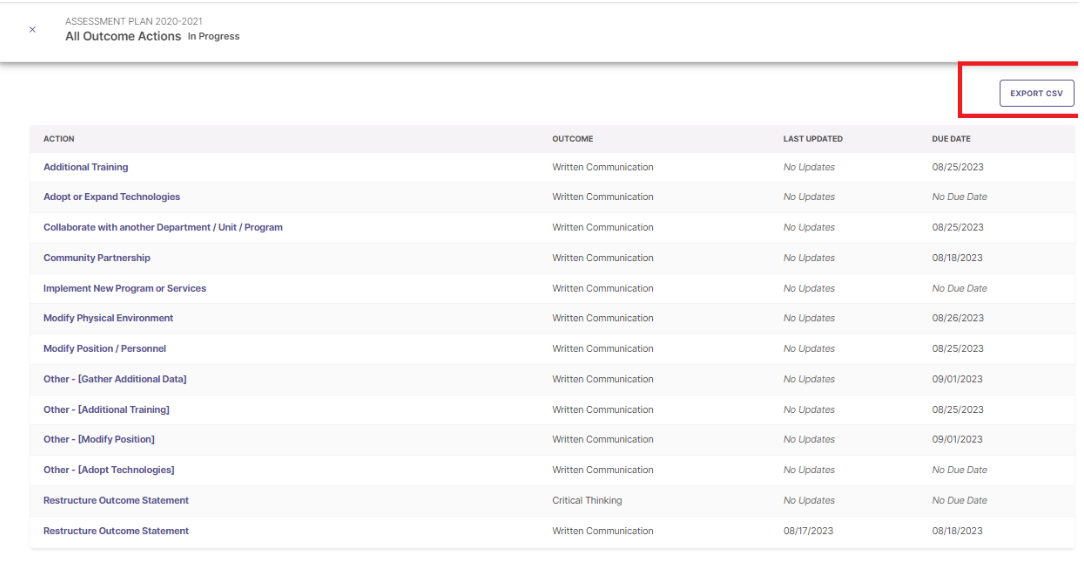Select the Community Partnership action

[x=97, y=258]
